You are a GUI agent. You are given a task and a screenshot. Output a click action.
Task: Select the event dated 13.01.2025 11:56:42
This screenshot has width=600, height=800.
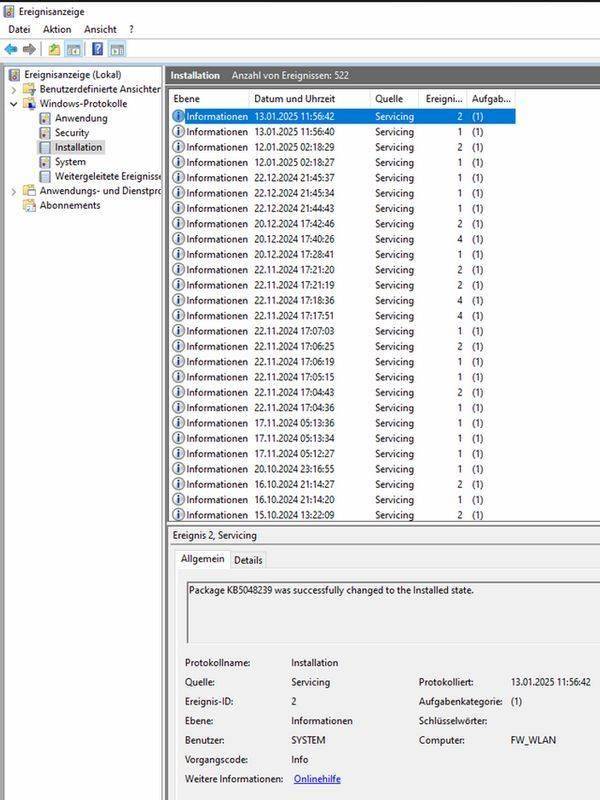tap(343, 116)
